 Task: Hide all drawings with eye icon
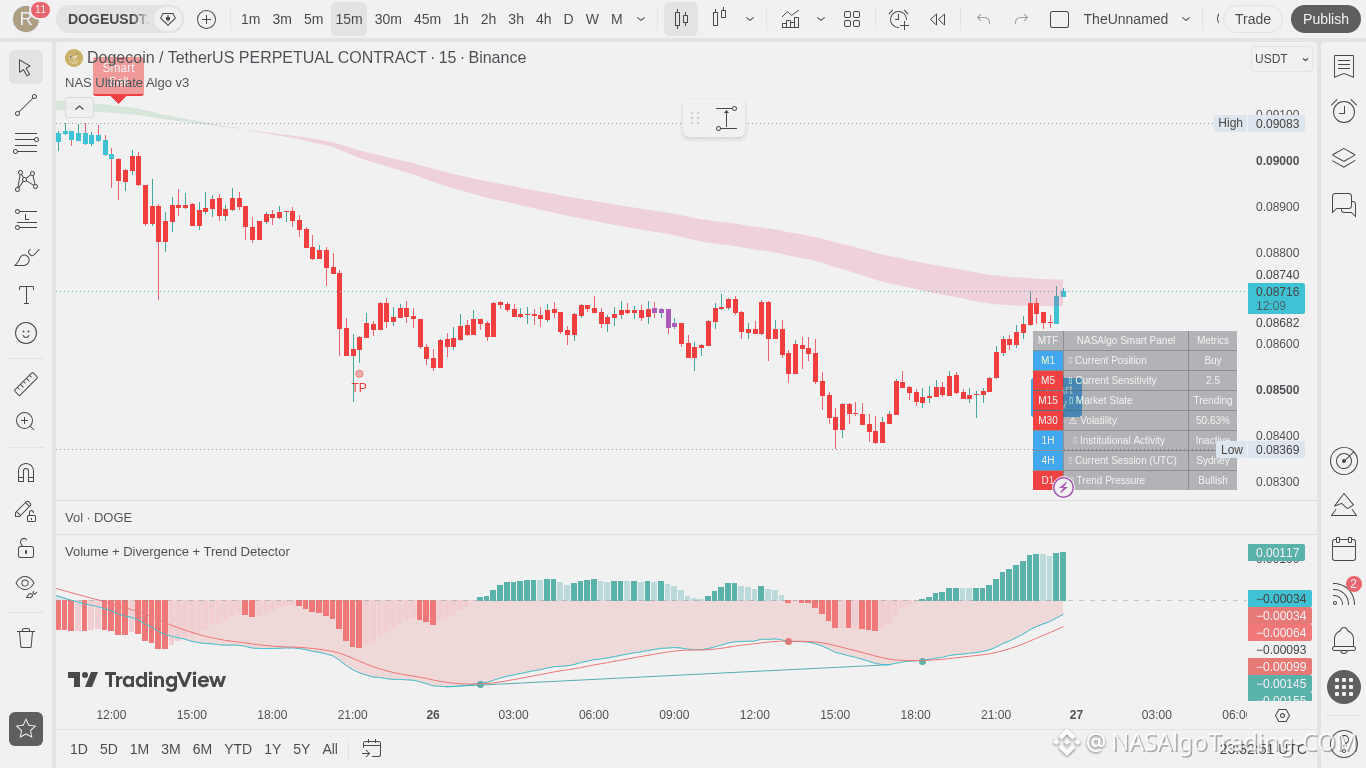[26, 586]
